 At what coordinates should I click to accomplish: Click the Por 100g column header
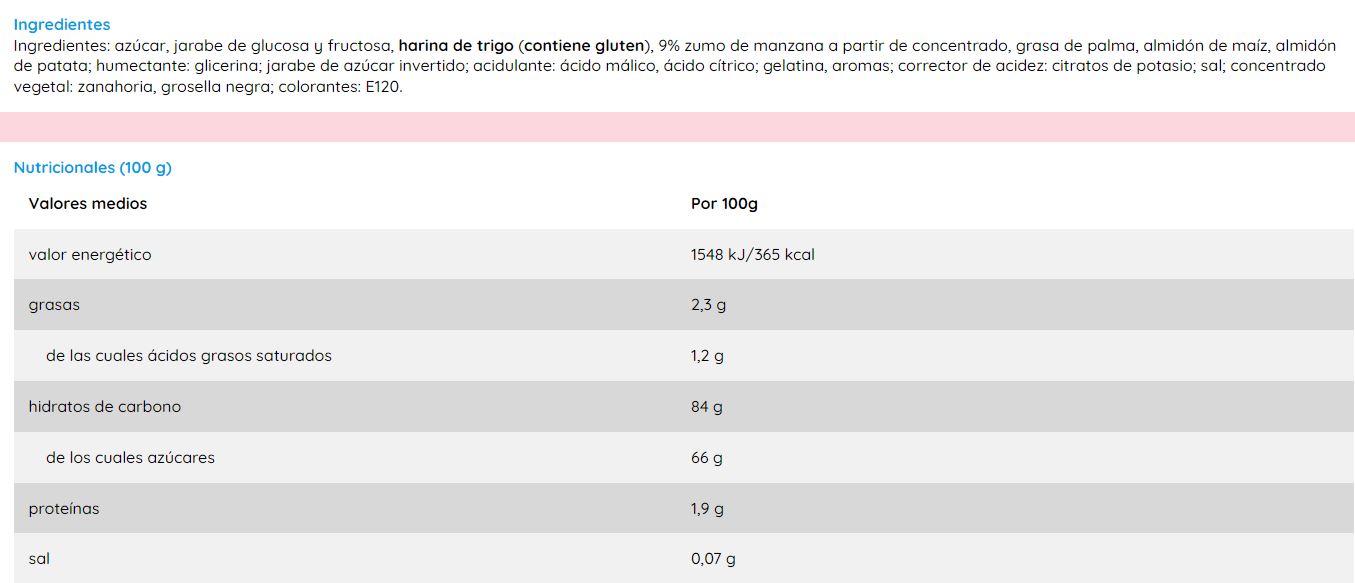[724, 203]
